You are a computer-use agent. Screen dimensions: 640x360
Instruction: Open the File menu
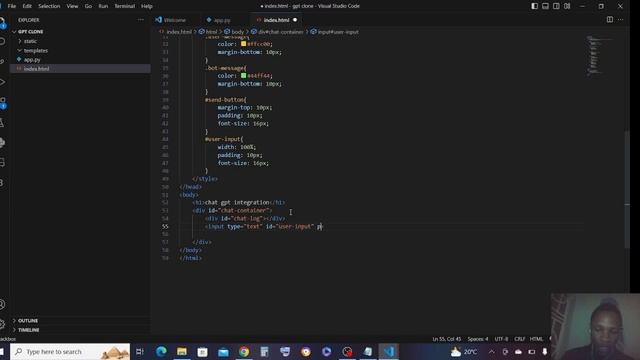[x=12, y=6]
